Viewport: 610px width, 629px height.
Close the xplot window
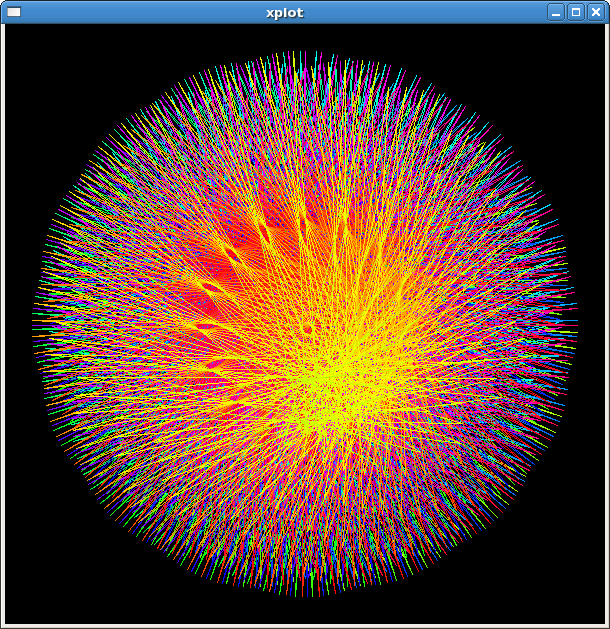[x=596, y=12]
